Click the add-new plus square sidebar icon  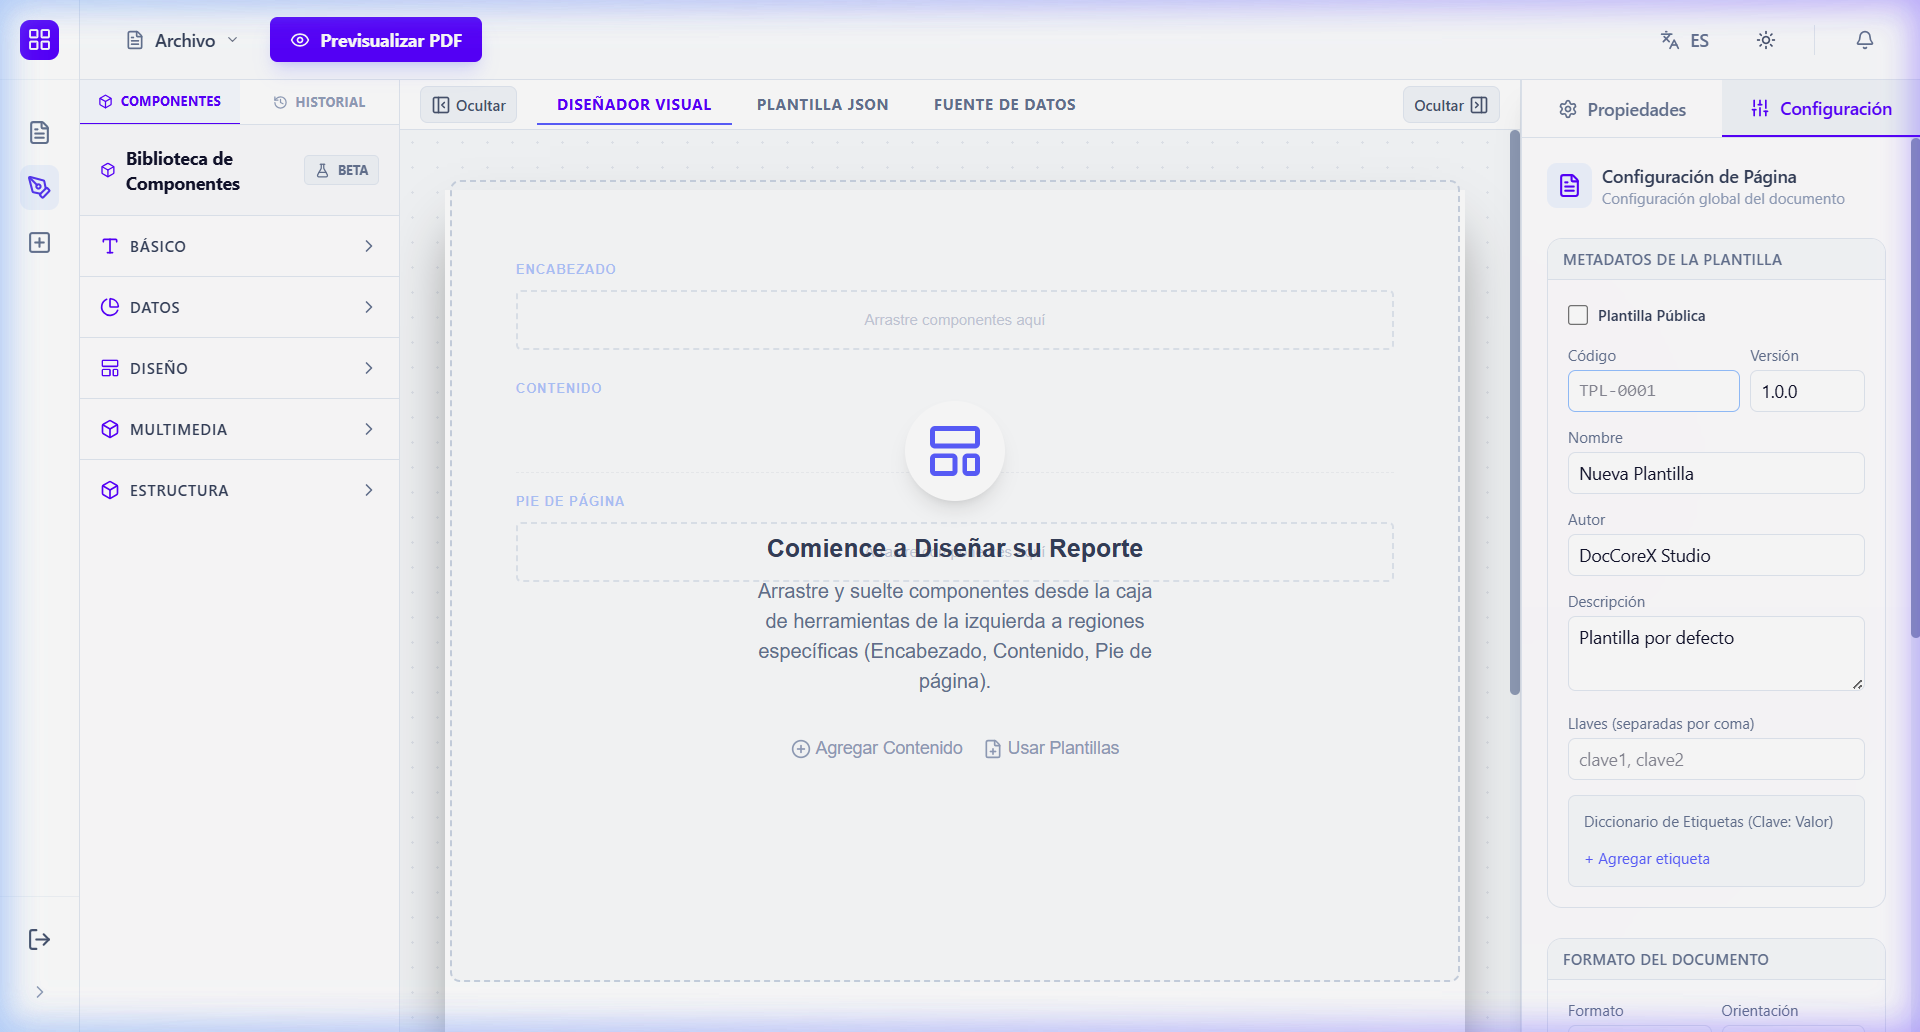(39, 243)
